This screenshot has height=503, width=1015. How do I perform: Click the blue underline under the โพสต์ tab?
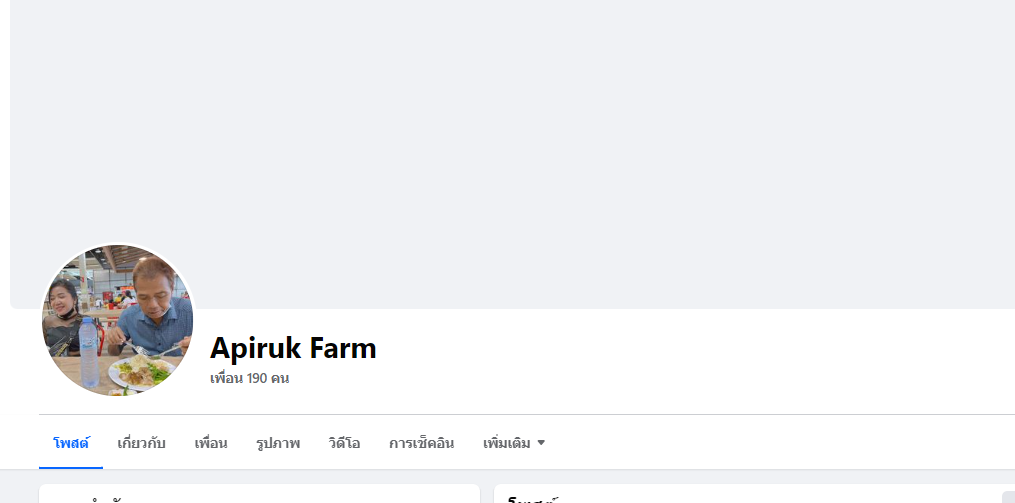pyautogui.click(x=71, y=467)
